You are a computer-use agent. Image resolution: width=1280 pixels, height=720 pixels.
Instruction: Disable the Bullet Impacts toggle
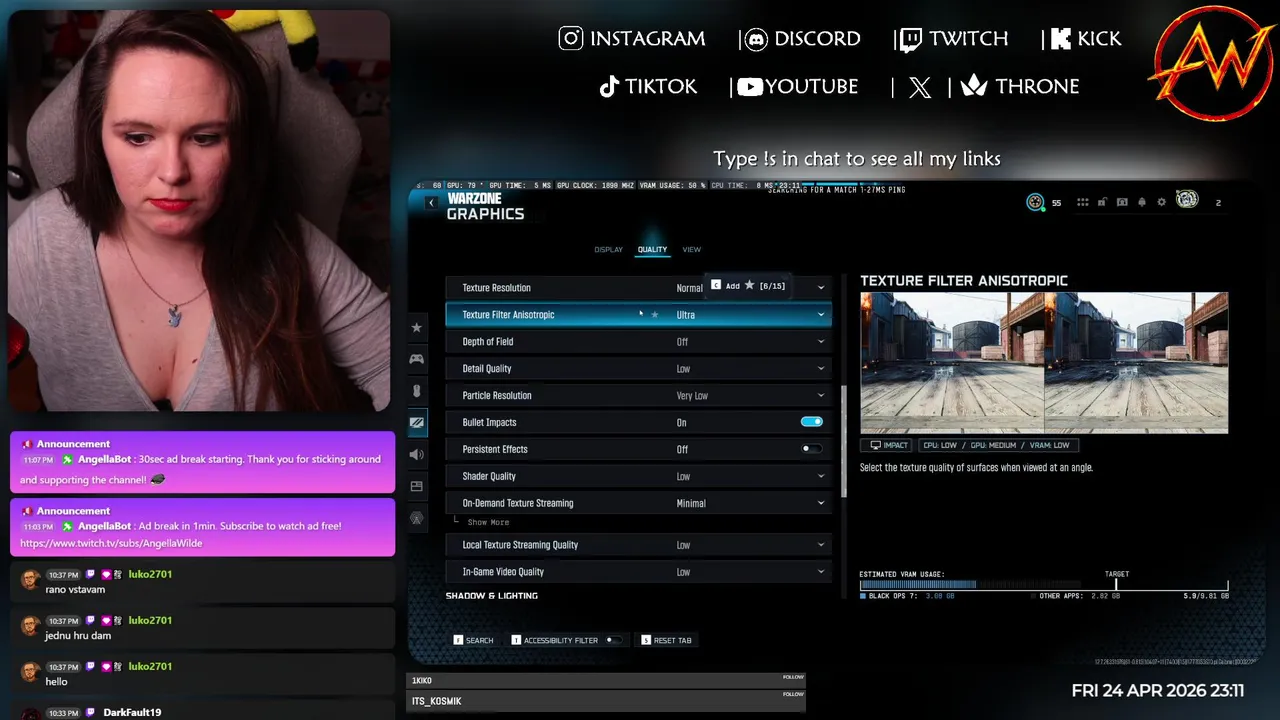(812, 422)
